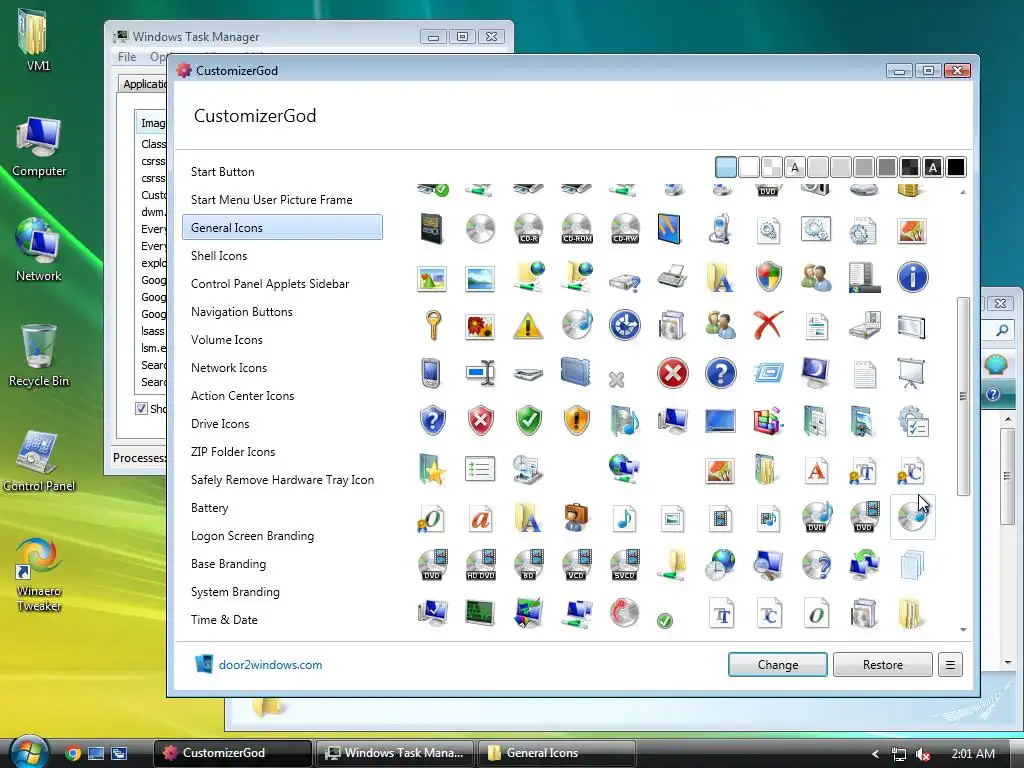Go to Navigation Buttons category

242,312
